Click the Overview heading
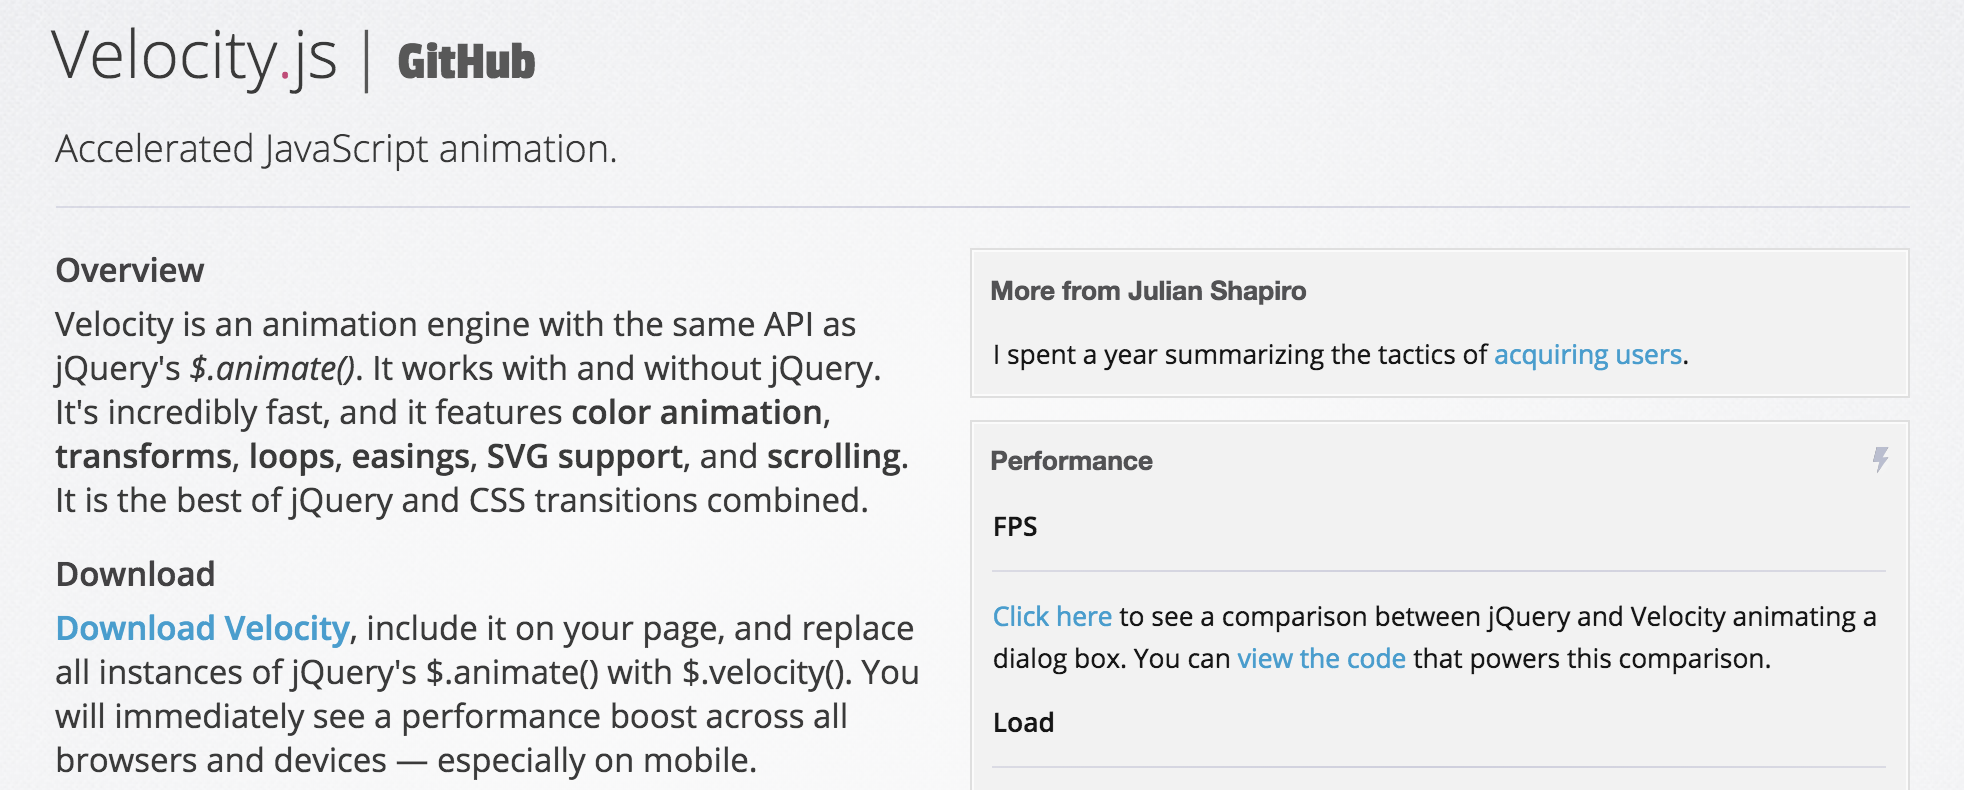The width and height of the screenshot is (1964, 790). pyautogui.click(x=130, y=270)
